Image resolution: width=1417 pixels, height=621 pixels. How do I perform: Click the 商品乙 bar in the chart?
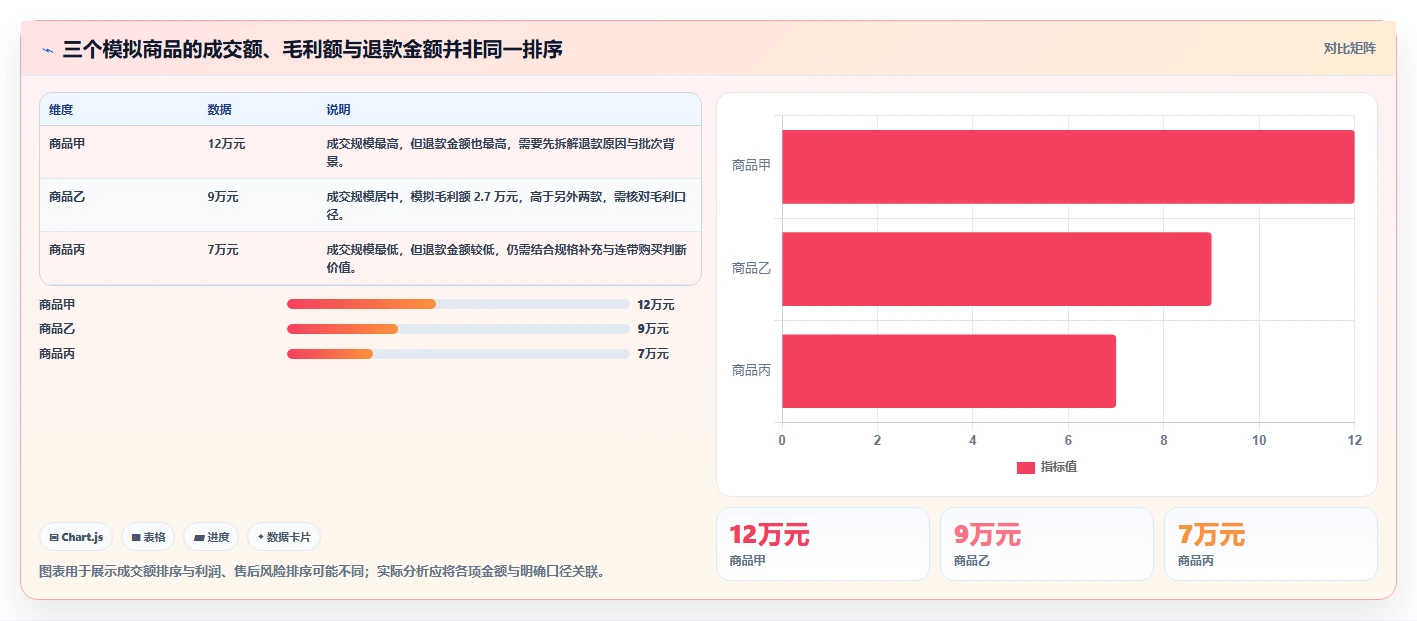coord(997,269)
